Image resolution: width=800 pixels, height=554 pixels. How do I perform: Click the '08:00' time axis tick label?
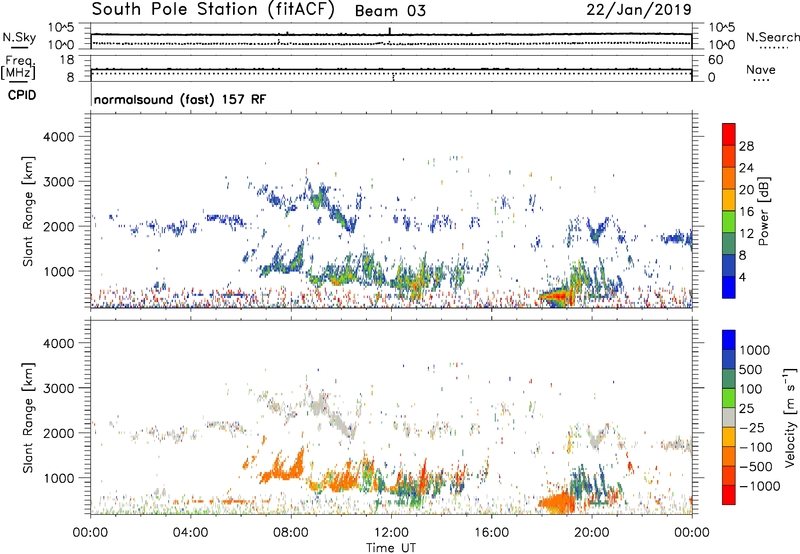click(x=290, y=533)
